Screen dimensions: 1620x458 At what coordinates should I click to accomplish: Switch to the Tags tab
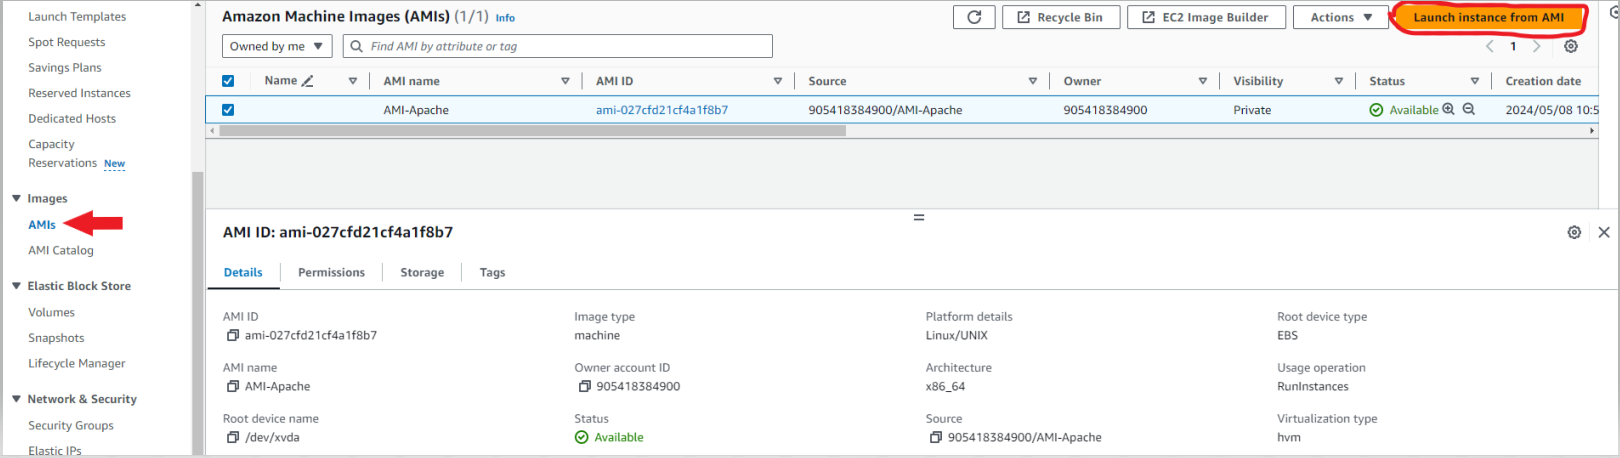(492, 272)
